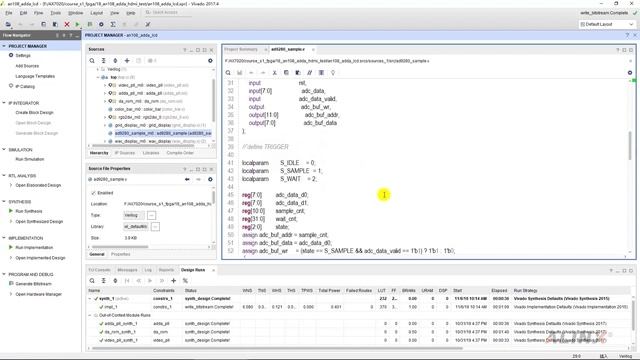Collapse all items in Sources panel
Image resolution: width=640 pixels, height=360 pixels.
pos(104,61)
